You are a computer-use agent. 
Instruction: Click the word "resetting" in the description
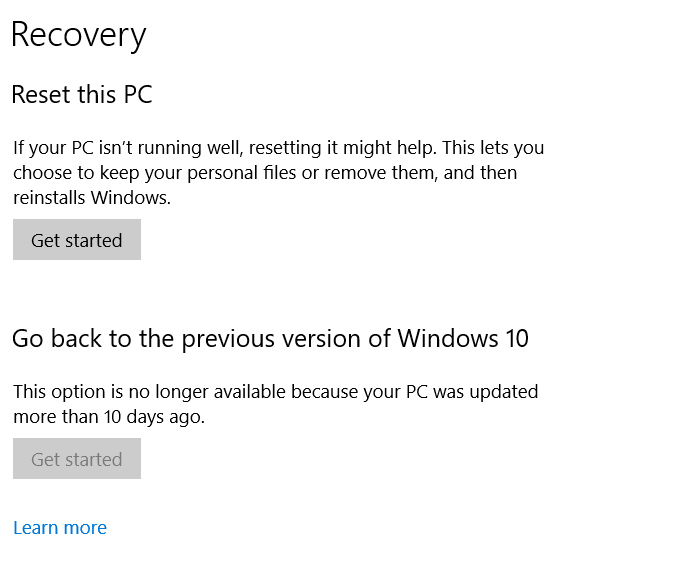pos(286,148)
